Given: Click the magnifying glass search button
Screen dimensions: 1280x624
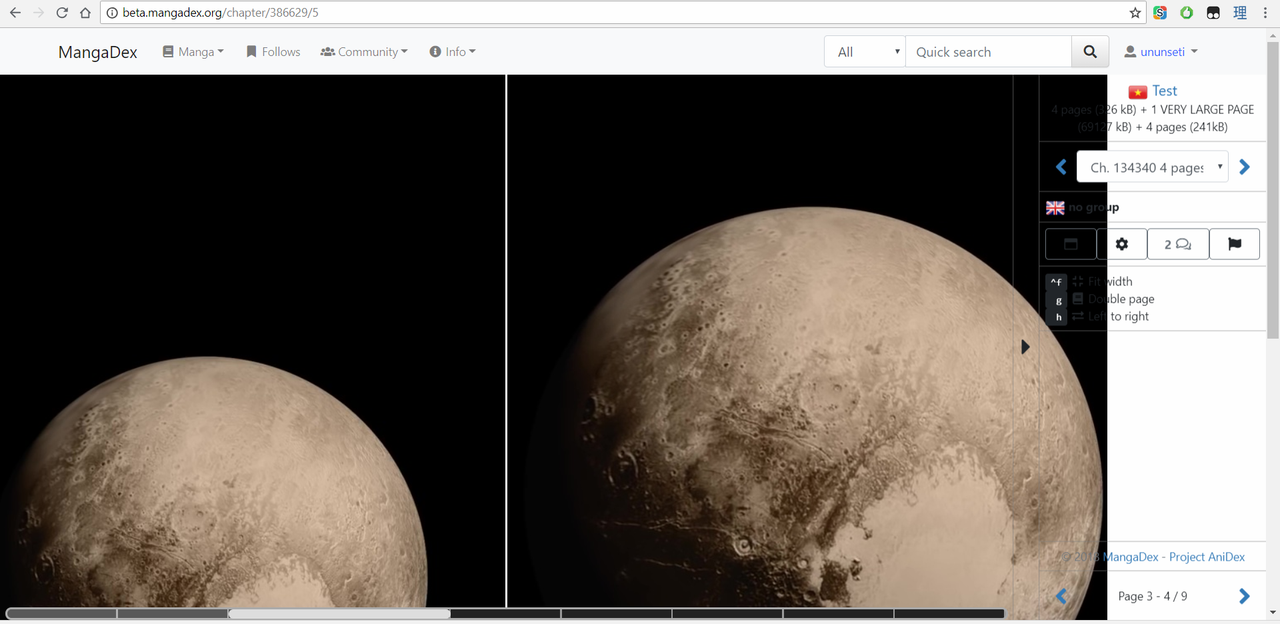Looking at the screenshot, I should click(x=1090, y=52).
